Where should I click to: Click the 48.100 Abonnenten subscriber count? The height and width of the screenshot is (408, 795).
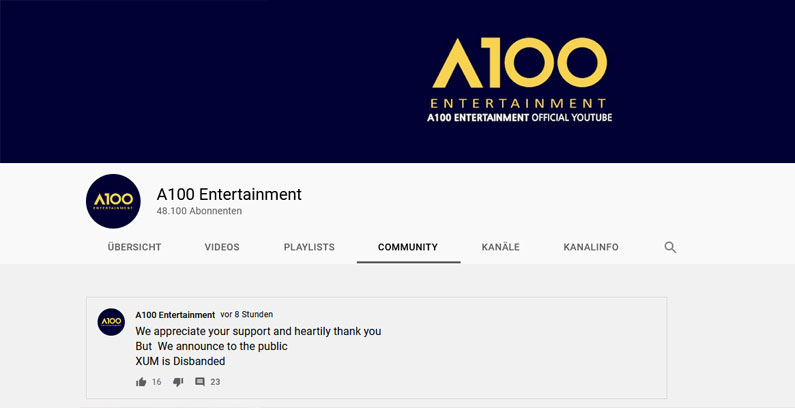click(x=199, y=211)
